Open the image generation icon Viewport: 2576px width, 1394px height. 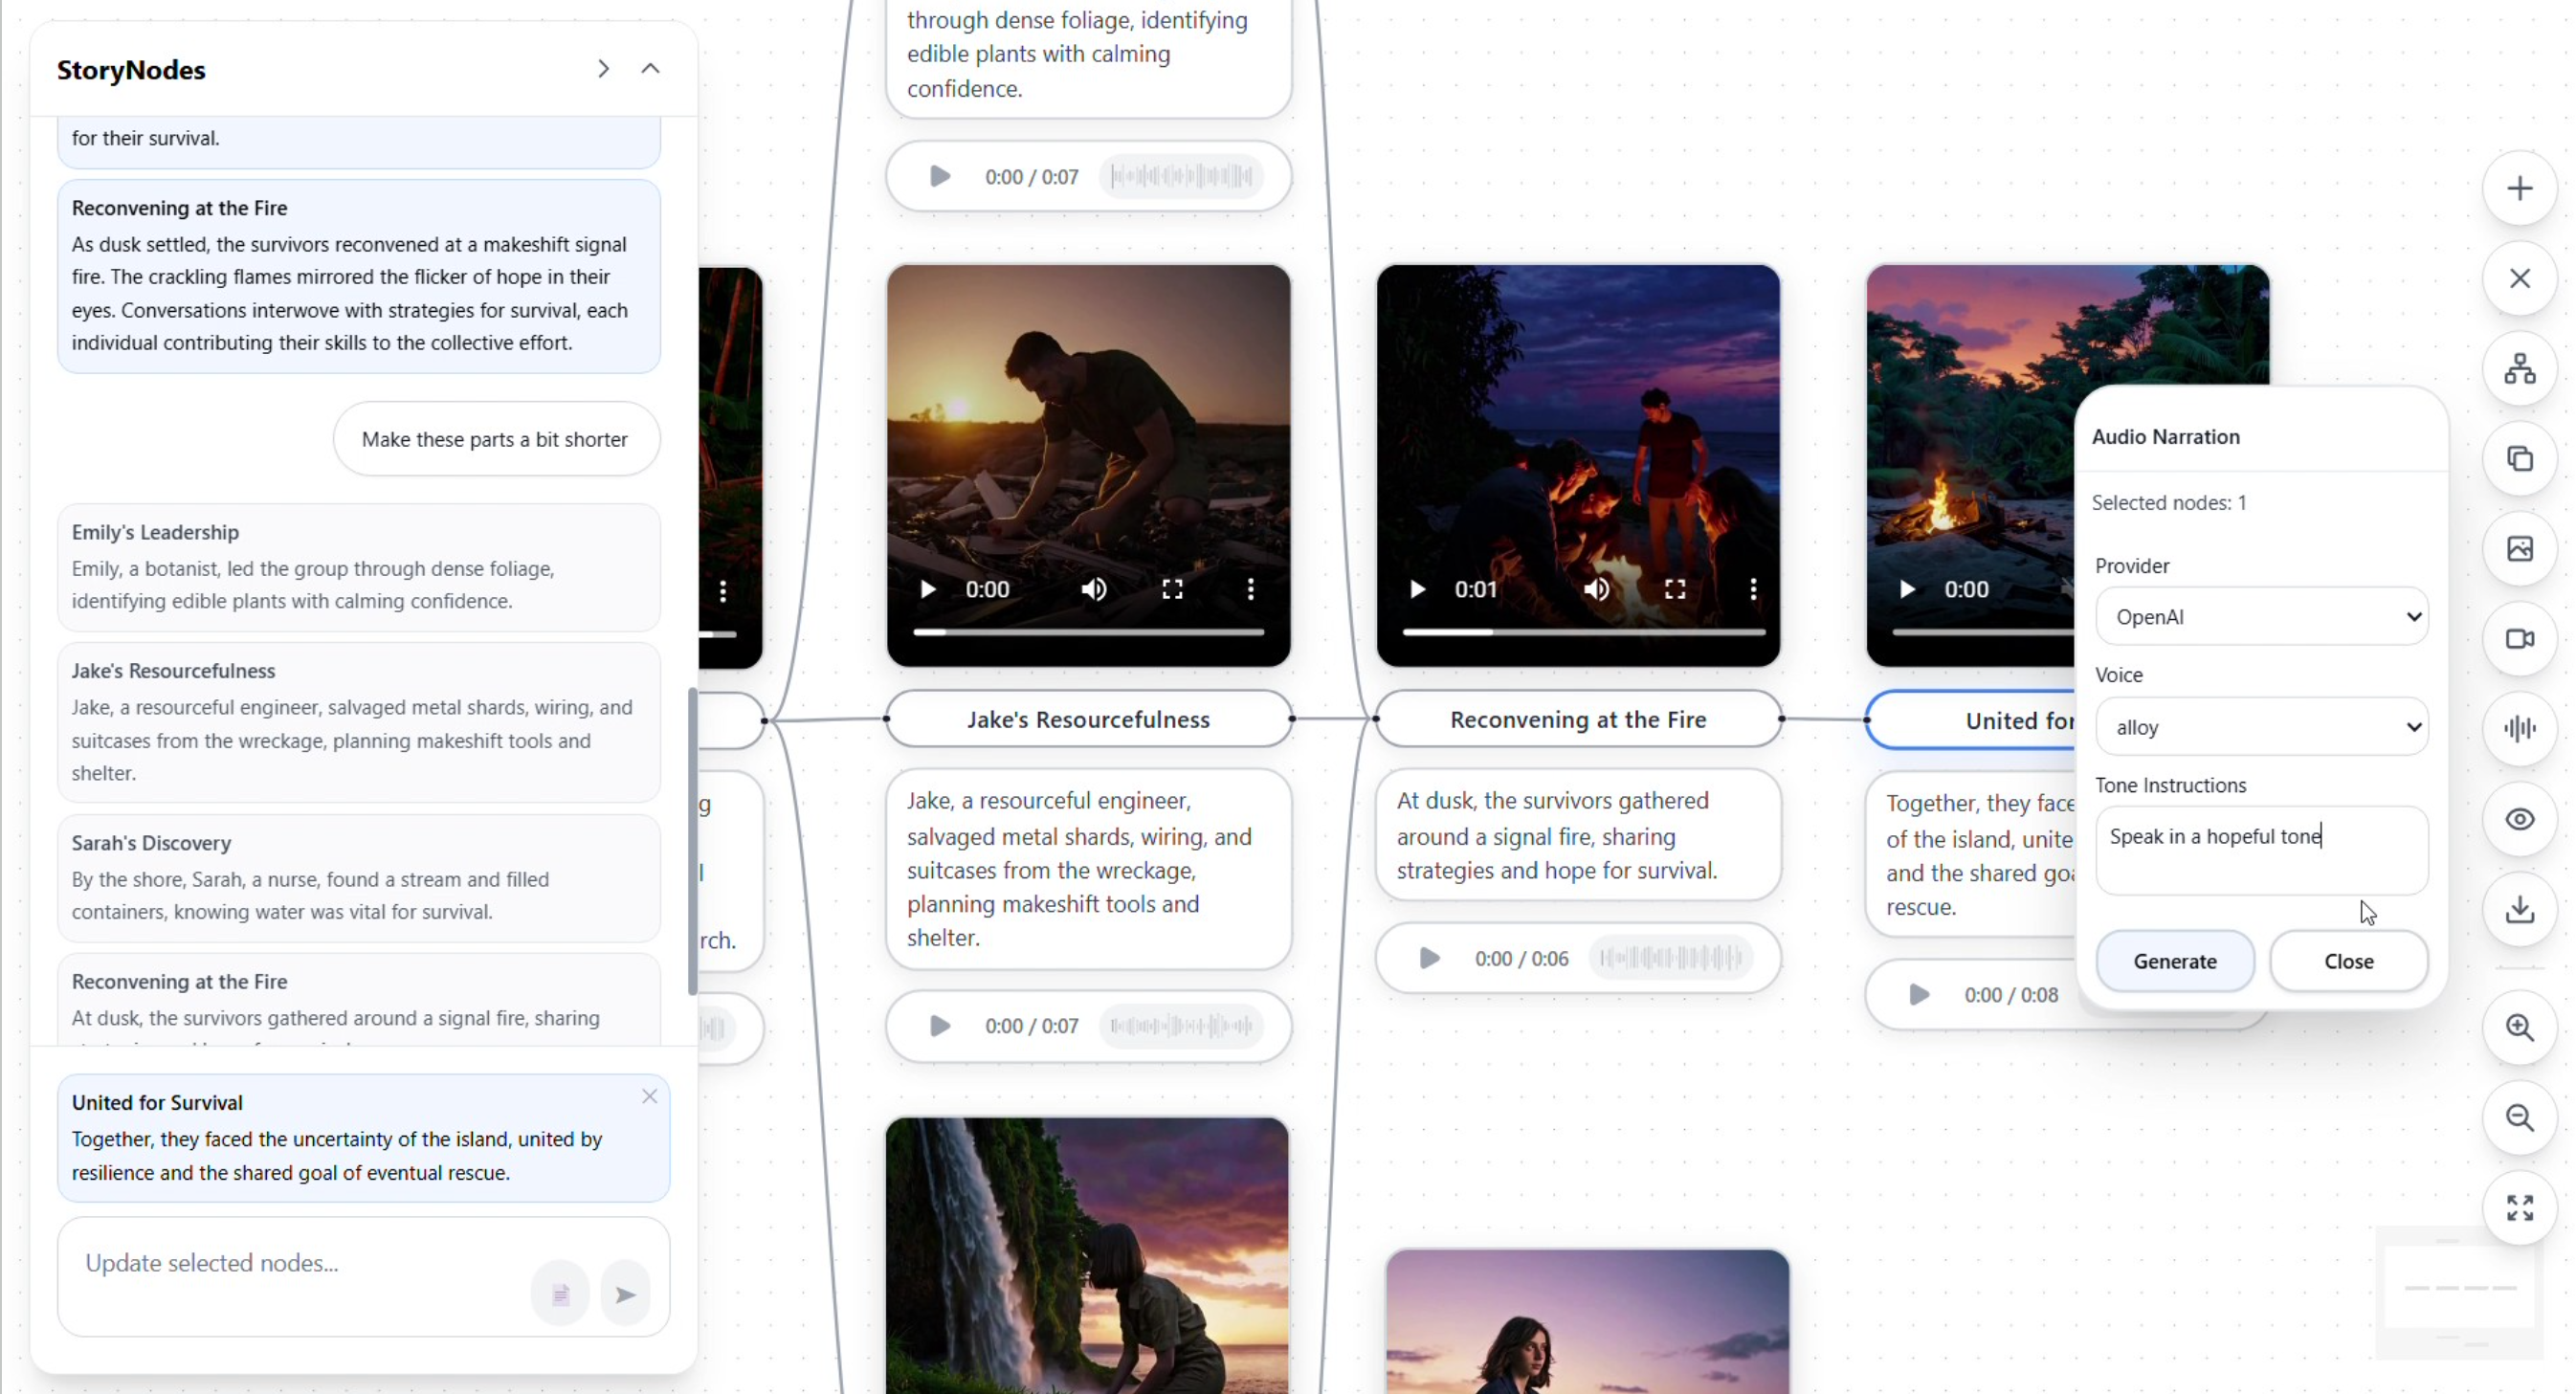(x=2519, y=549)
